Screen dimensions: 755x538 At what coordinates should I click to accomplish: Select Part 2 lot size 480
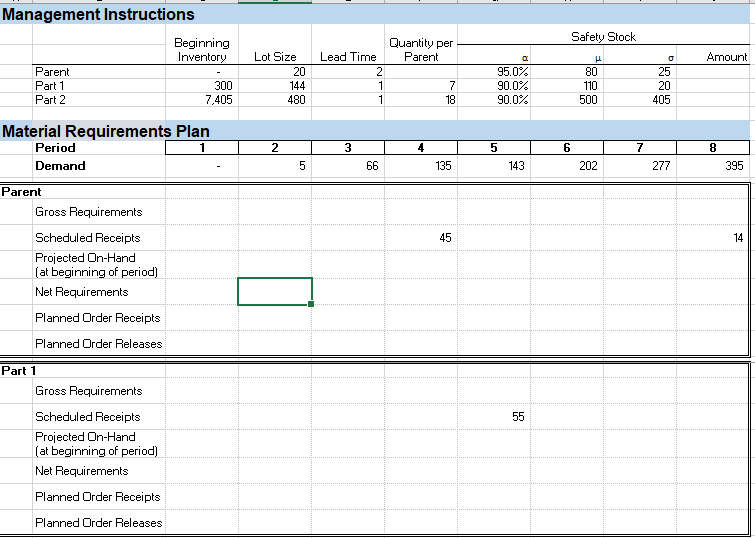click(296, 100)
